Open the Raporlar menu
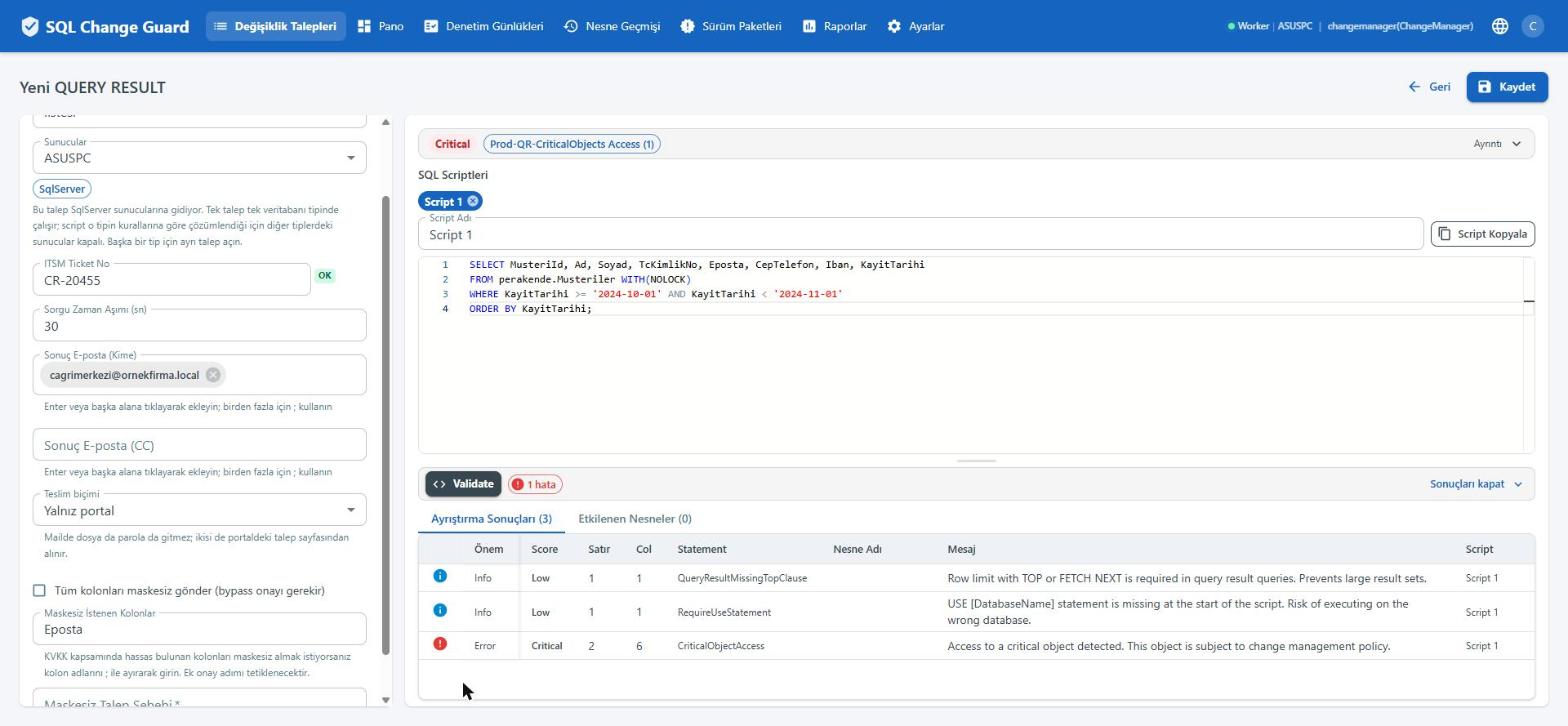 pyautogui.click(x=834, y=26)
